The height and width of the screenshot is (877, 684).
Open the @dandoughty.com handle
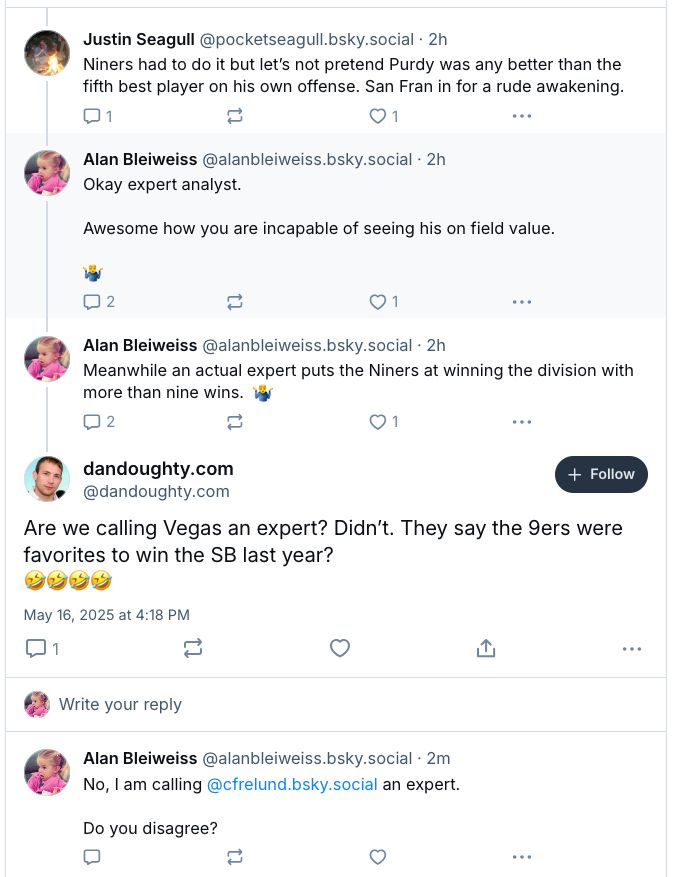[156, 492]
